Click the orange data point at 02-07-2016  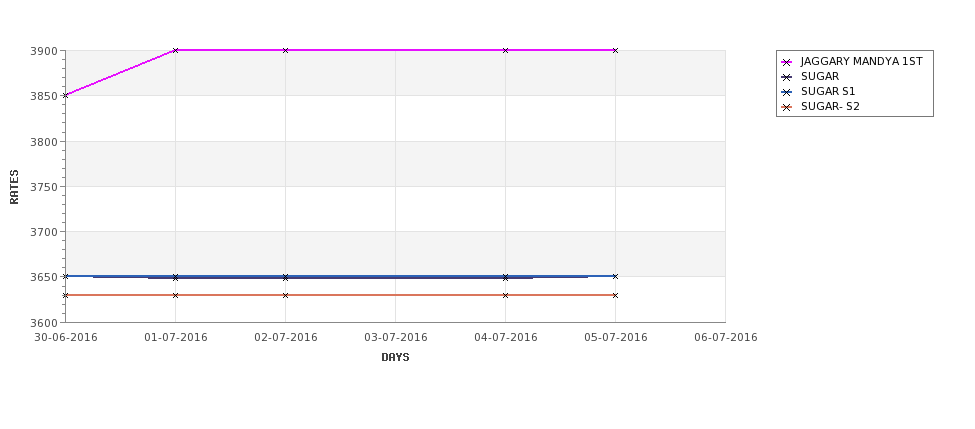coord(285,295)
